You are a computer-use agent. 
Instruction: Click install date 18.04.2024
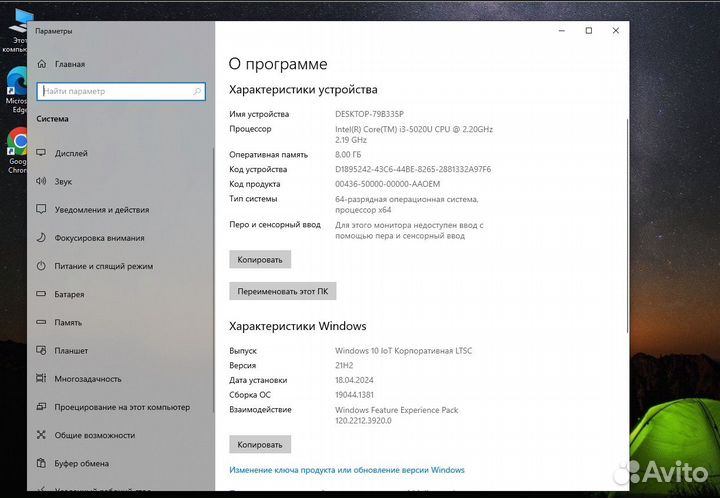(354, 380)
